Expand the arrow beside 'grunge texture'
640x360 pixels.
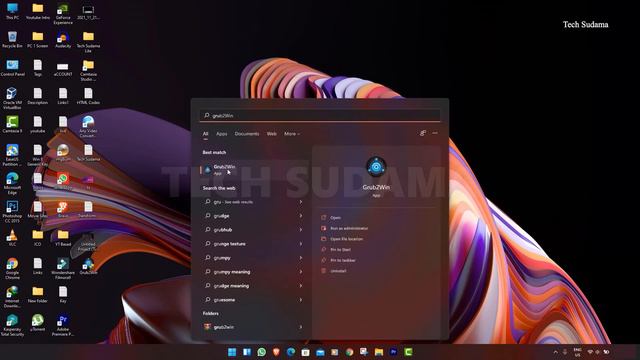(x=301, y=244)
